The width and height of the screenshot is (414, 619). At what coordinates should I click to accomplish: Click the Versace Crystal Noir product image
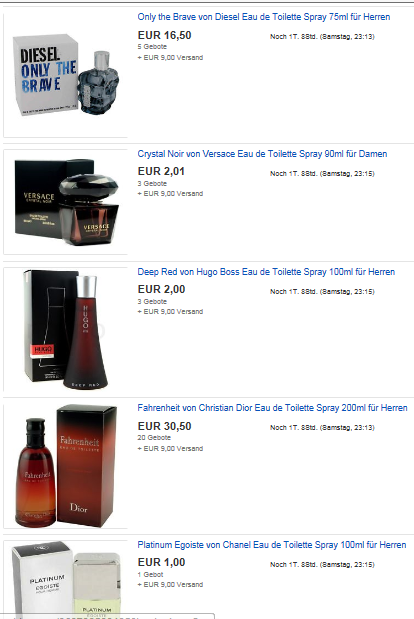pos(67,202)
